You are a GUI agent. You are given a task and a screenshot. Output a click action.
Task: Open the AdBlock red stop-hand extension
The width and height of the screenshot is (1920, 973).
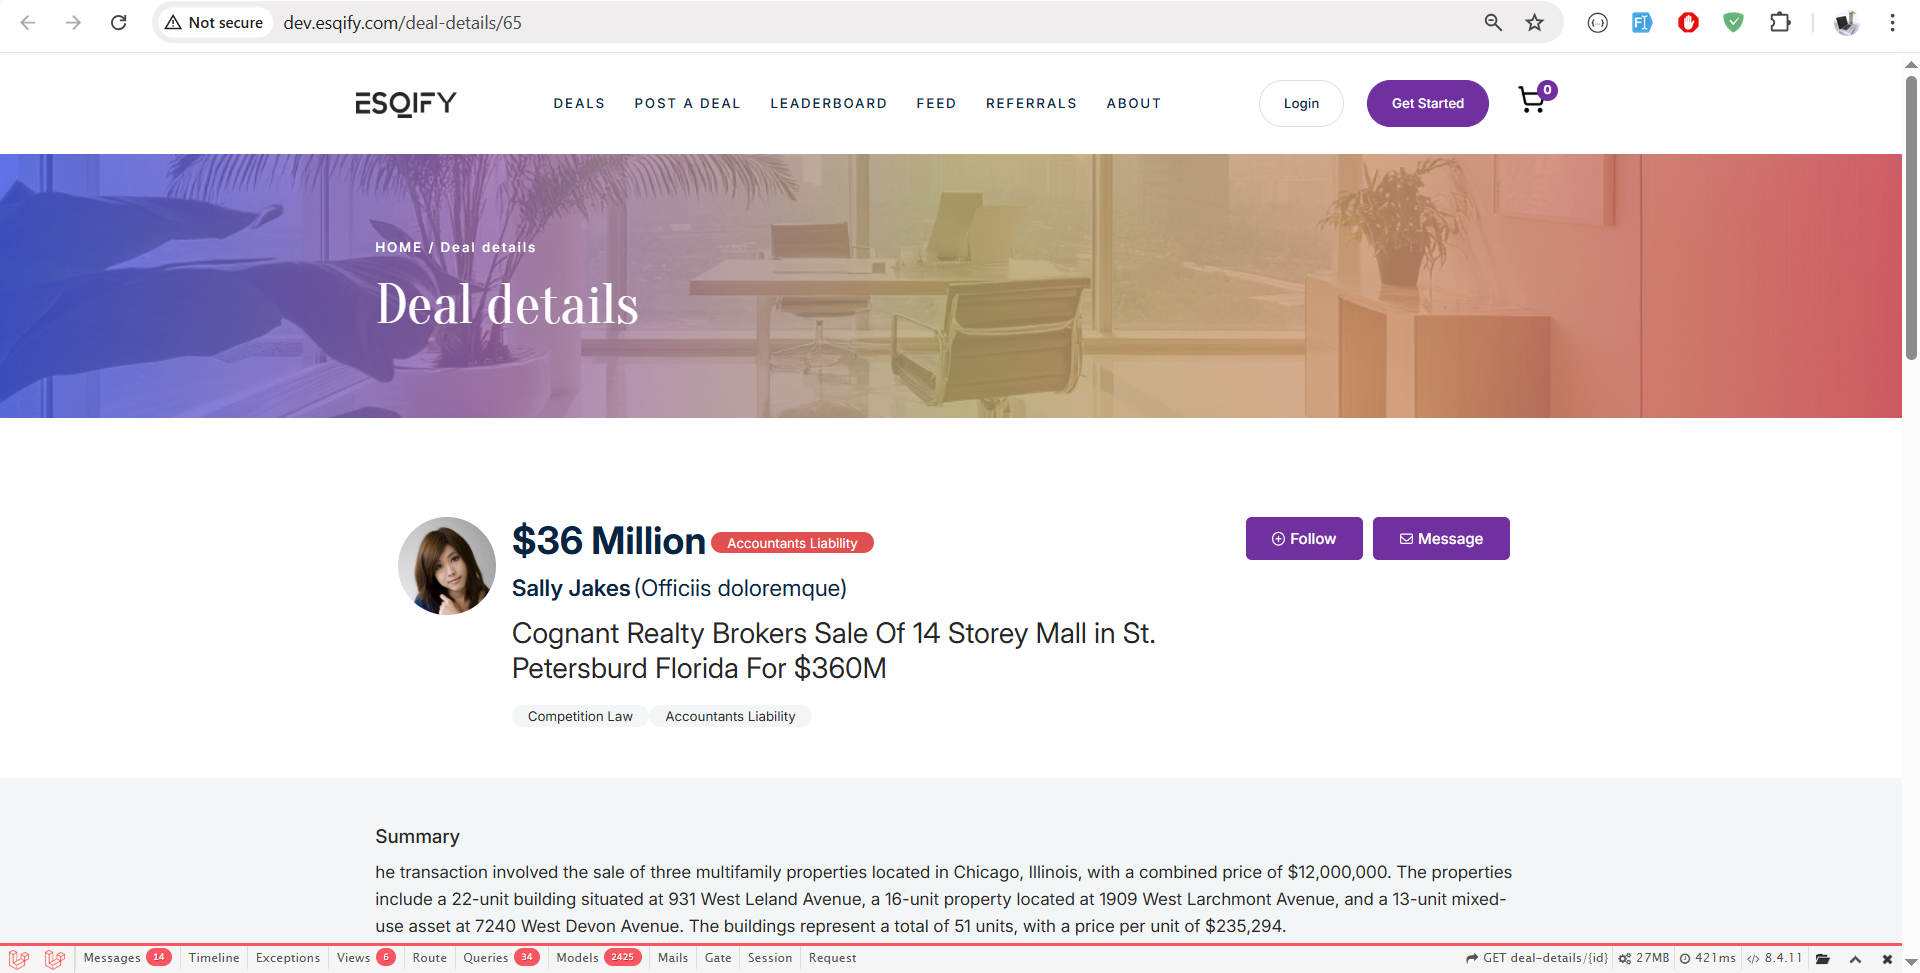[x=1688, y=22]
